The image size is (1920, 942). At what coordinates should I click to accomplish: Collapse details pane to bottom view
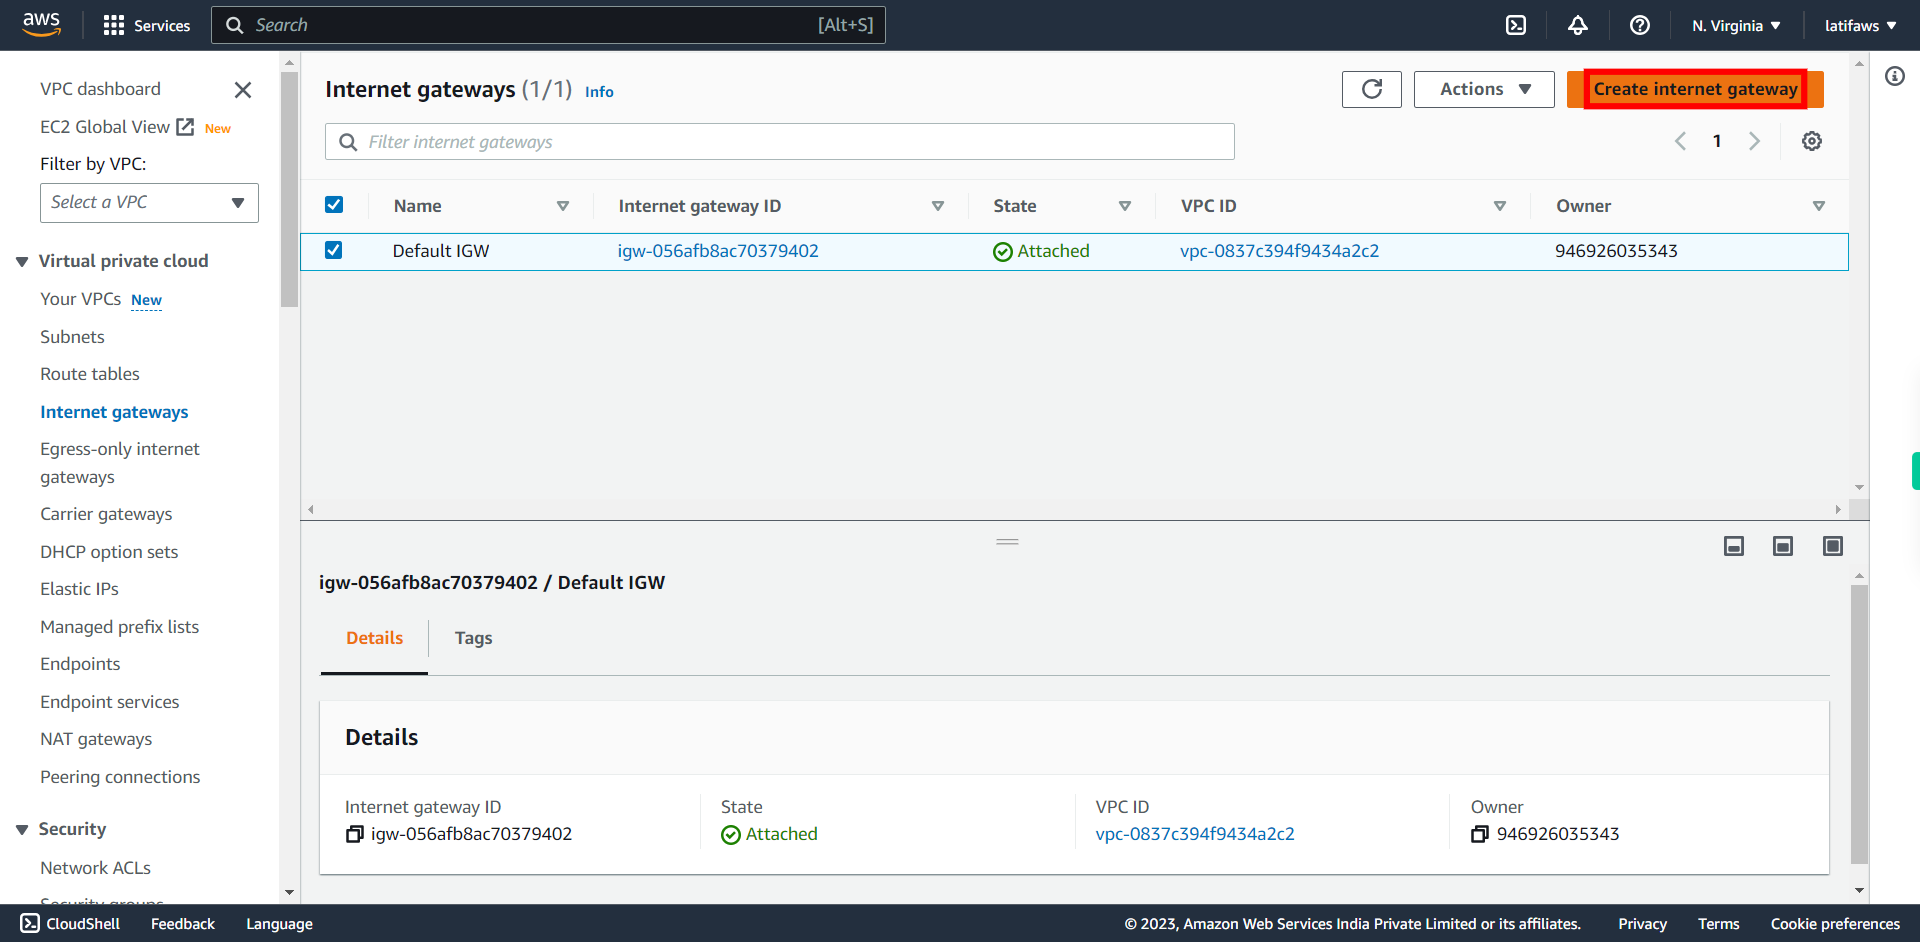[x=1734, y=546]
